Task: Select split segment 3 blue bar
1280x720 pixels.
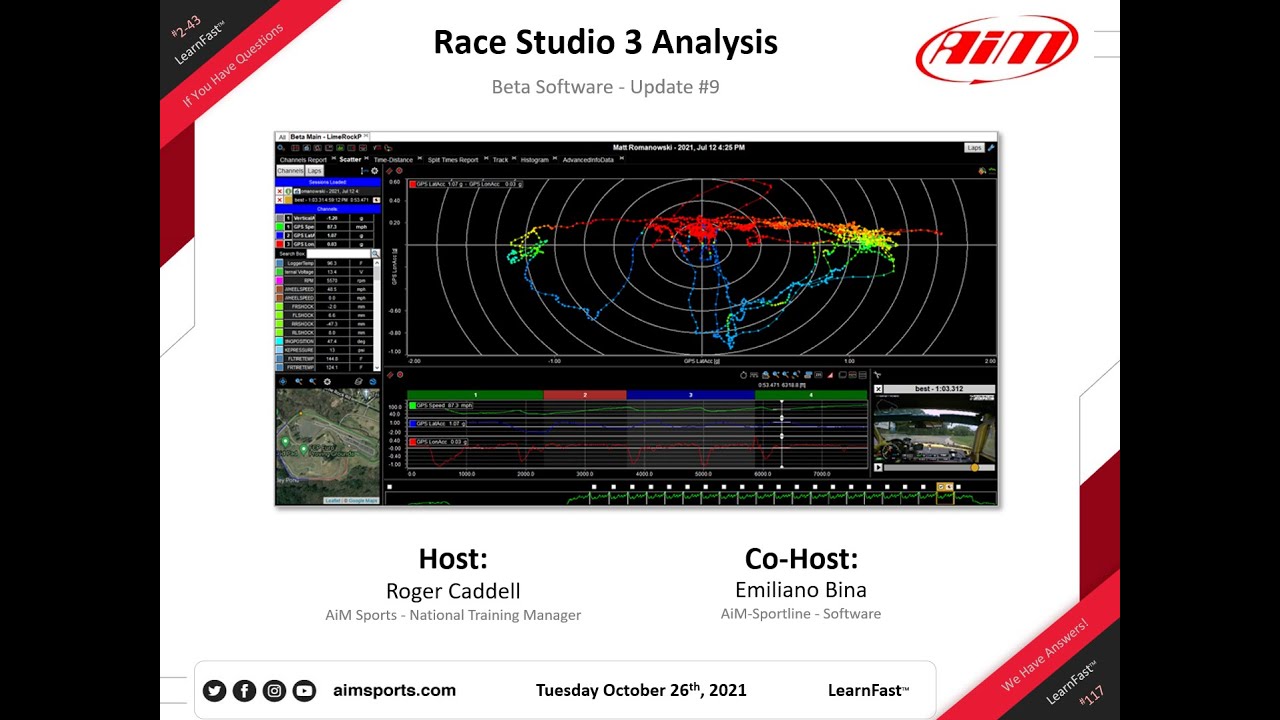Action: click(691, 395)
